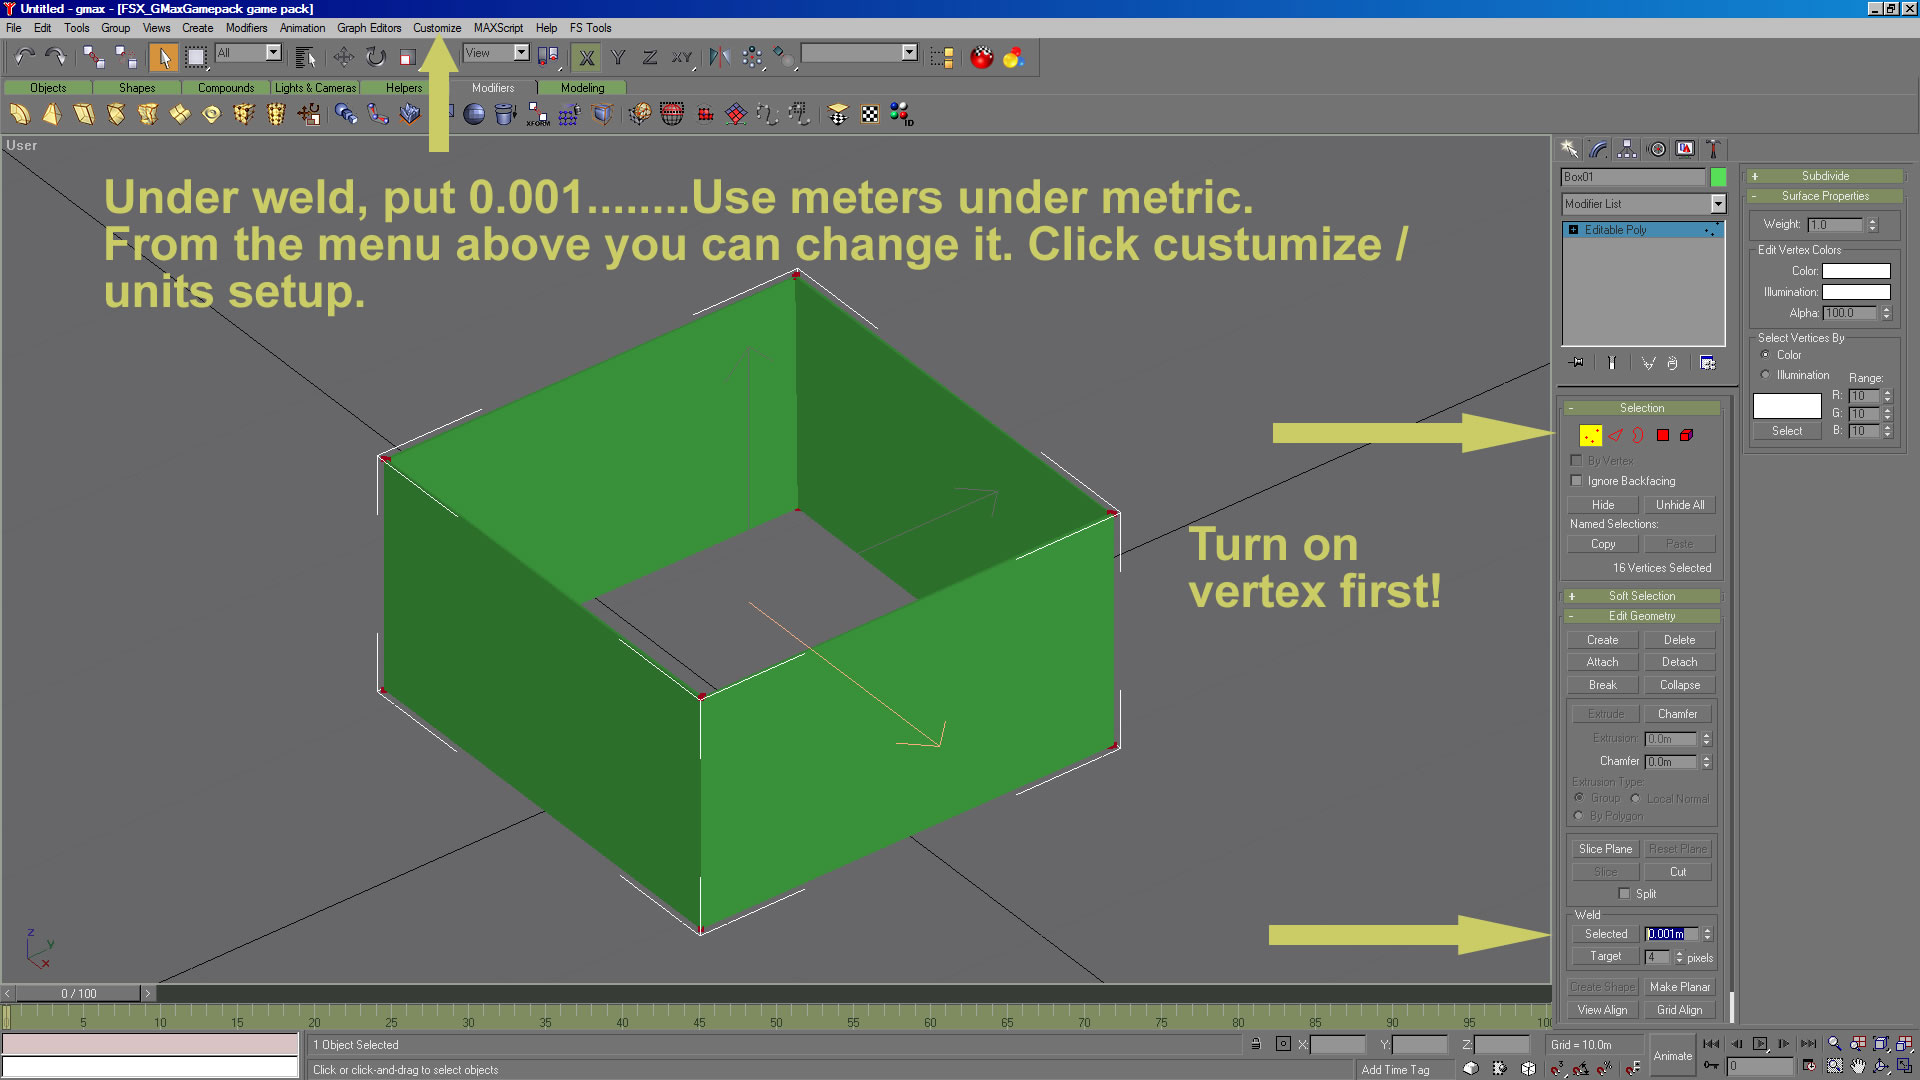Image resolution: width=1920 pixels, height=1080 pixels.
Task: Open the Modifier List dropdown
Action: [1717, 204]
